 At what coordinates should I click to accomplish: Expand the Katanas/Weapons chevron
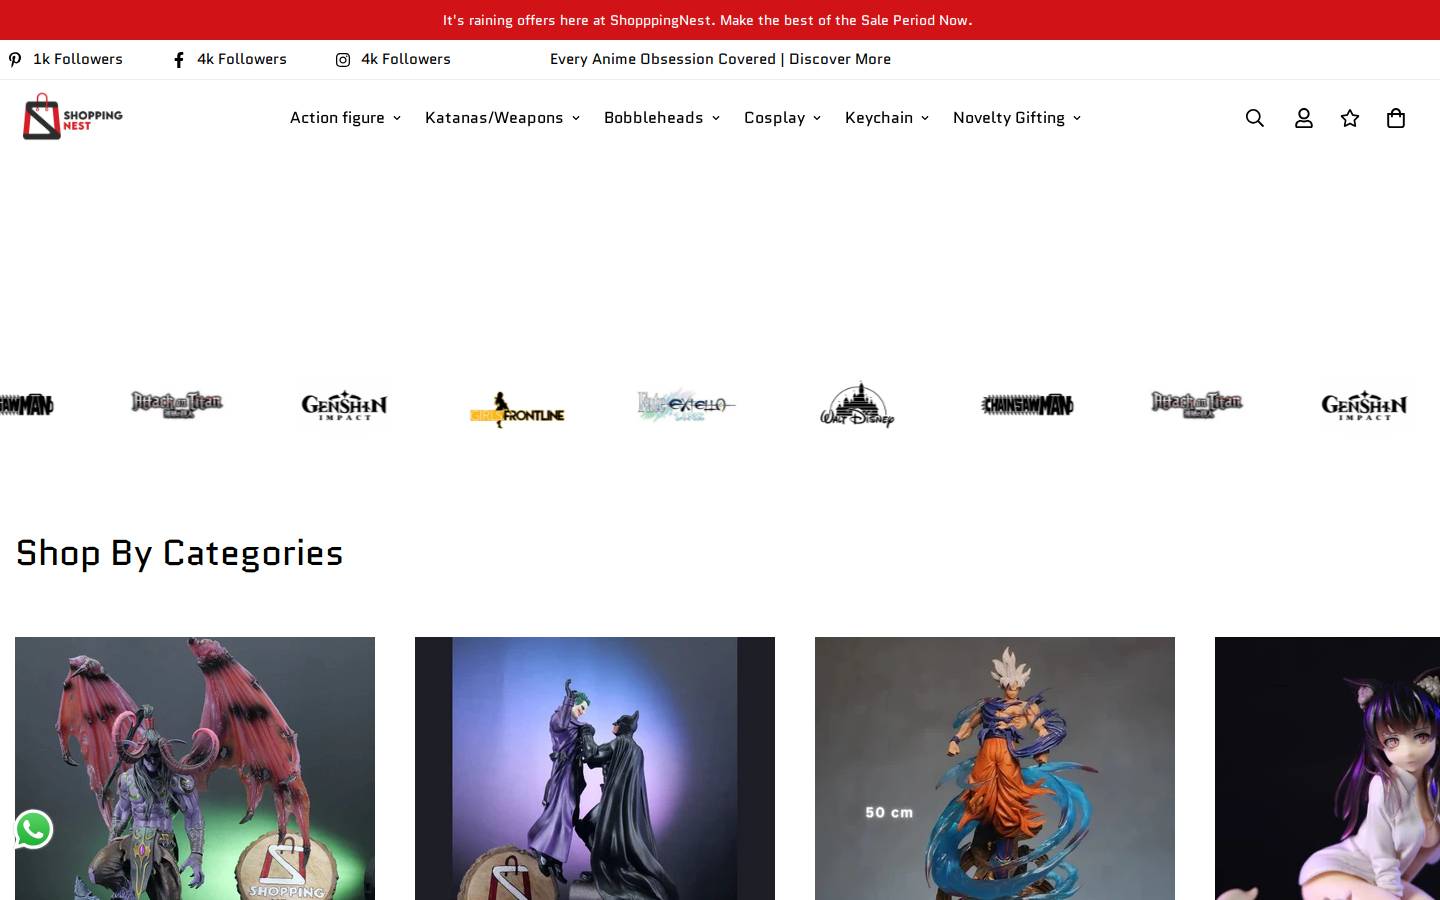(575, 118)
